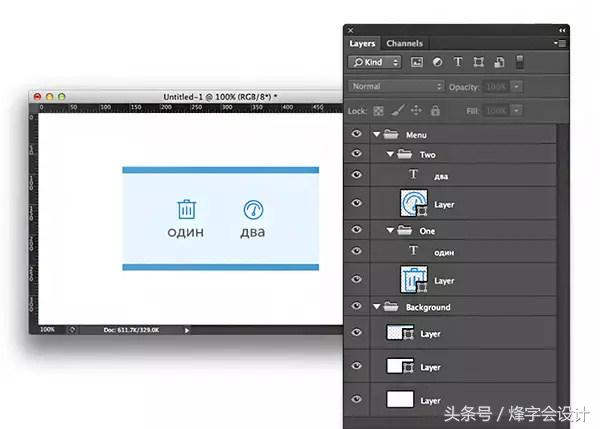Open the status bar arrow menu
The height and width of the screenshot is (429, 600).
tap(187, 330)
